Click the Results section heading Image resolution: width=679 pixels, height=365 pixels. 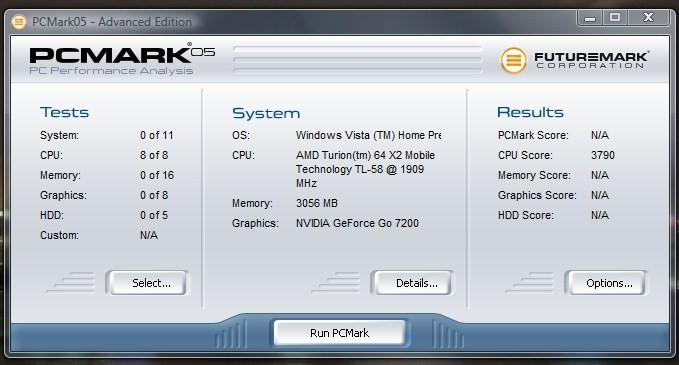530,112
